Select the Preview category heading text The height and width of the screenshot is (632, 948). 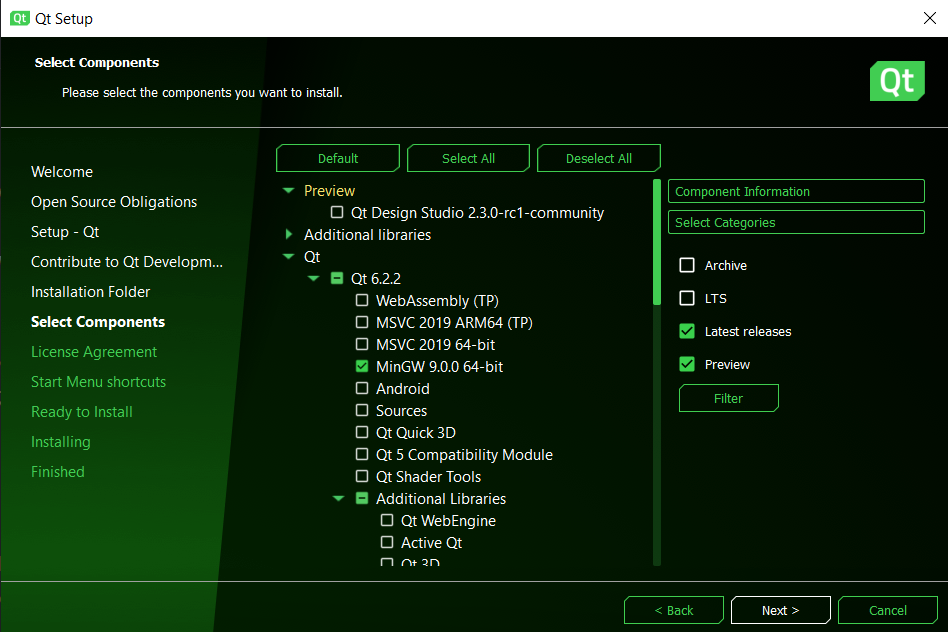click(x=329, y=191)
